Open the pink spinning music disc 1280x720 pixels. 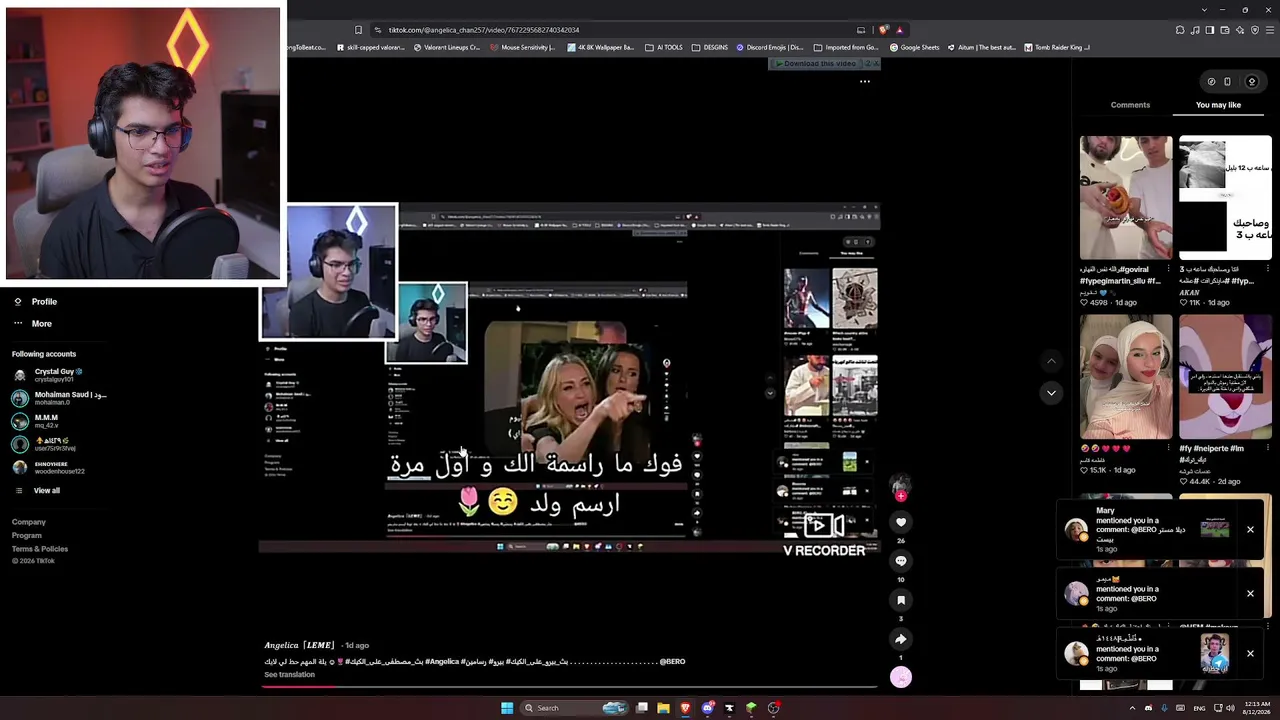click(x=901, y=677)
